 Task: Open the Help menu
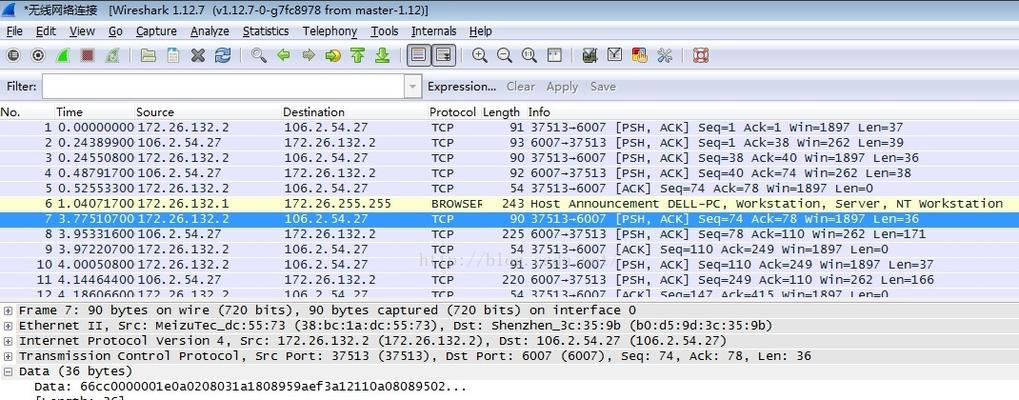[480, 31]
